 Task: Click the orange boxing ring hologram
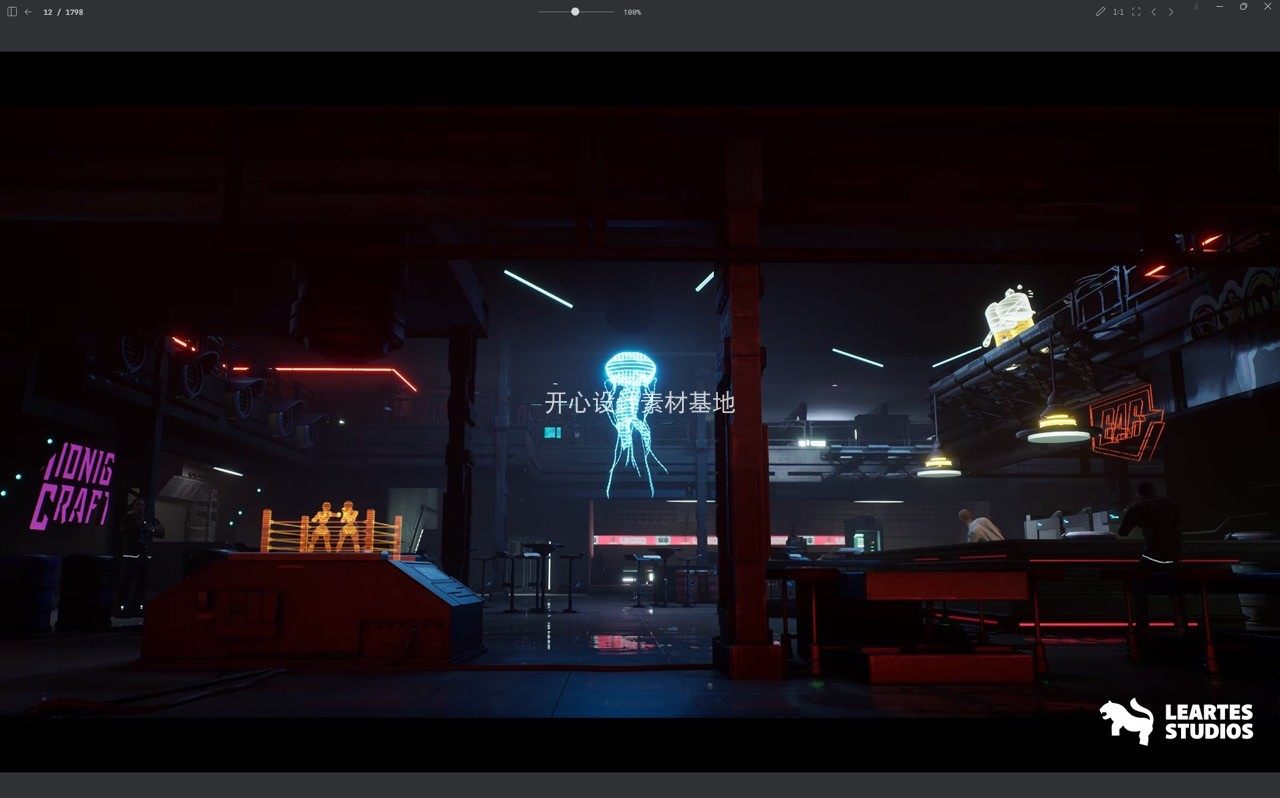click(x=332, y=529)
